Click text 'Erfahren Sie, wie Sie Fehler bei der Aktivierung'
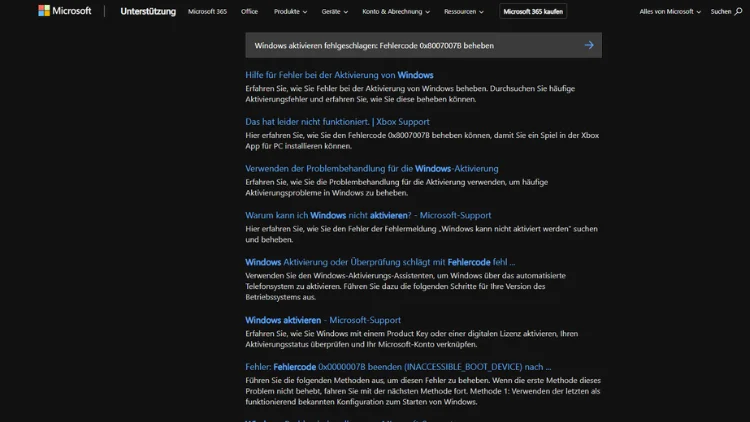 click(410, 94)
